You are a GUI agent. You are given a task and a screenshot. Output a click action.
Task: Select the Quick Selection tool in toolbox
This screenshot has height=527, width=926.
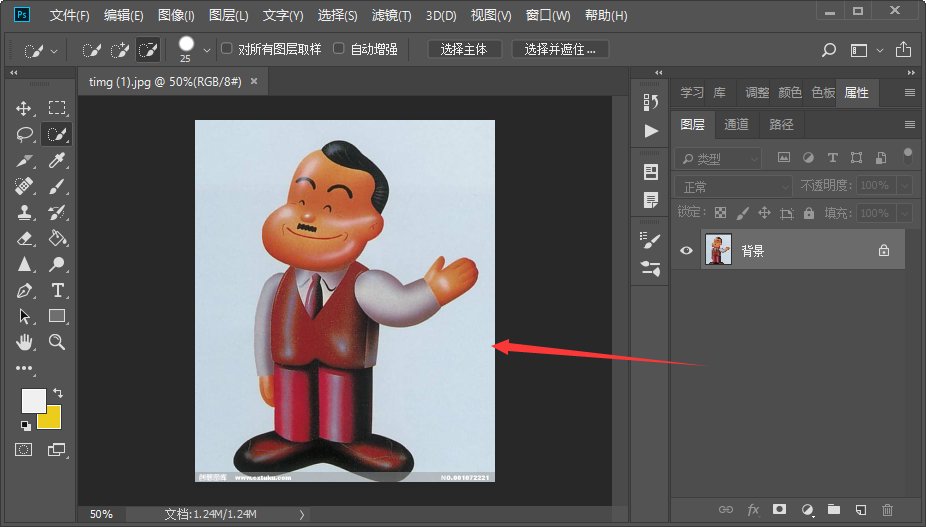[x=57, y=135]
